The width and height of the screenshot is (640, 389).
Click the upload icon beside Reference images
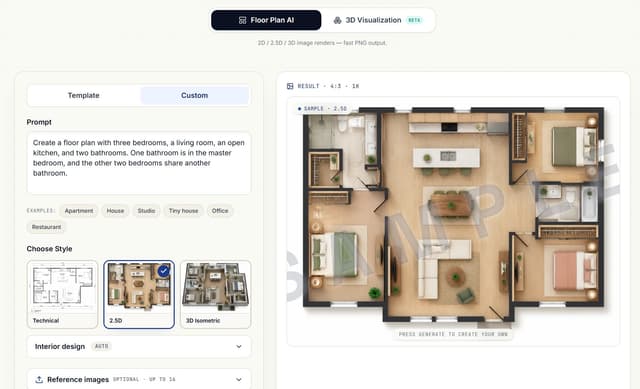39,380
